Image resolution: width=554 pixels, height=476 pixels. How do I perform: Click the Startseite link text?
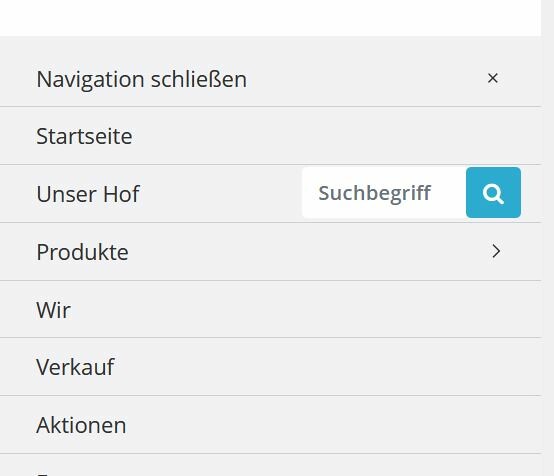coord(84,136)
